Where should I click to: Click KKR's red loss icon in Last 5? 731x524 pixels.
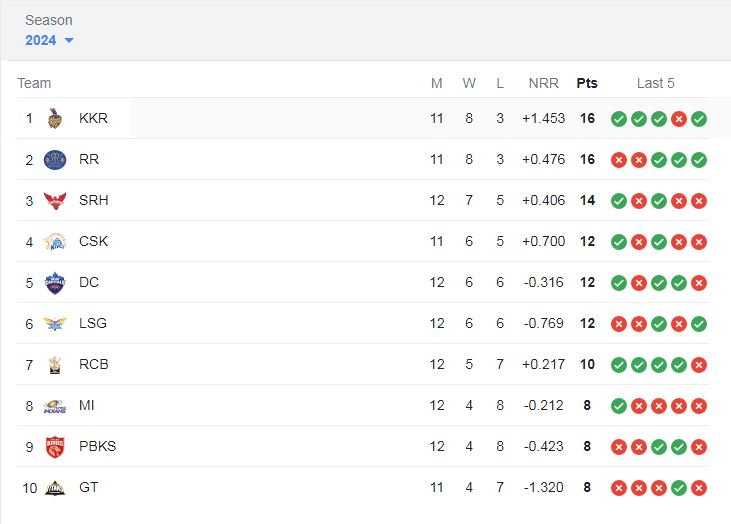click(x=679, y=119)
